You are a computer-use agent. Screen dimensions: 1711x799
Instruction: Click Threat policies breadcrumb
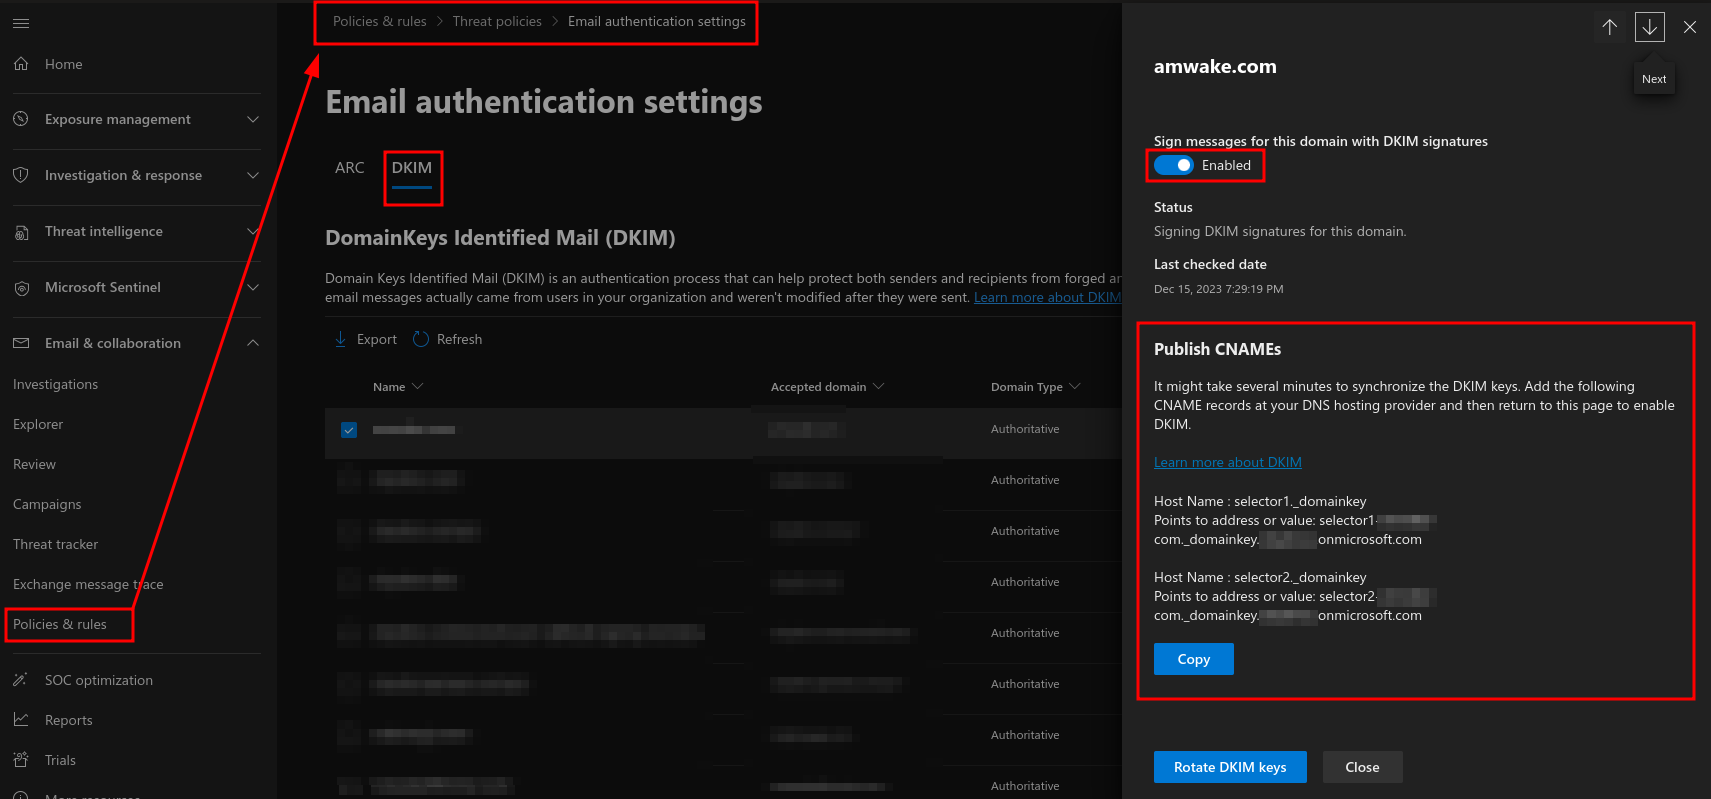[x=497, y=21]
